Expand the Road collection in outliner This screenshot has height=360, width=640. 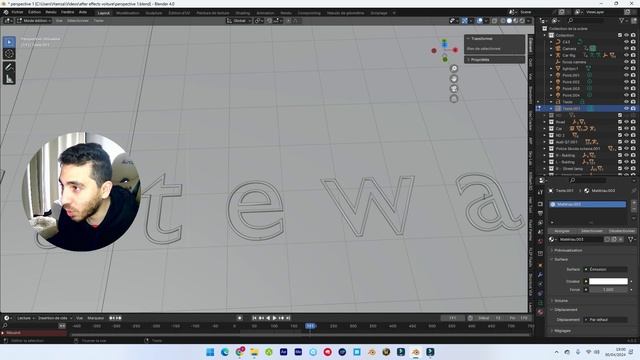544,122
